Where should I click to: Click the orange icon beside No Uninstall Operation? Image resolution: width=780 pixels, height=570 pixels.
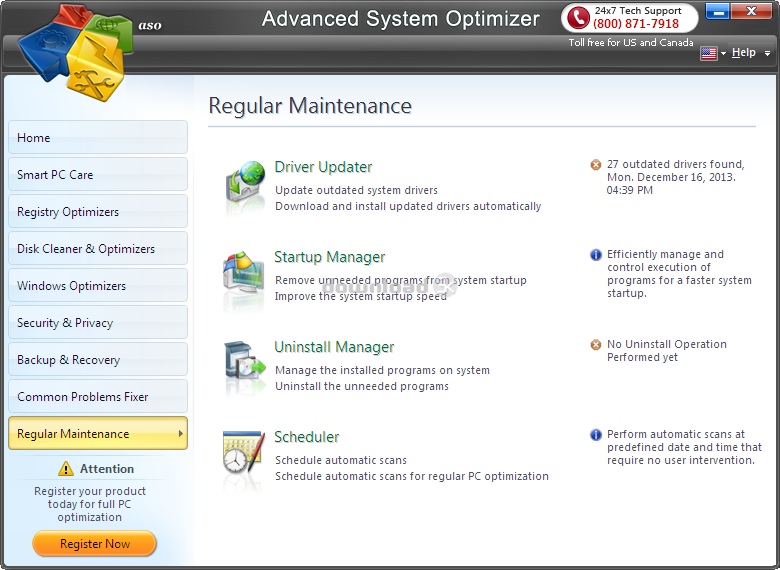pyautogui.click(x=595, y=345)
